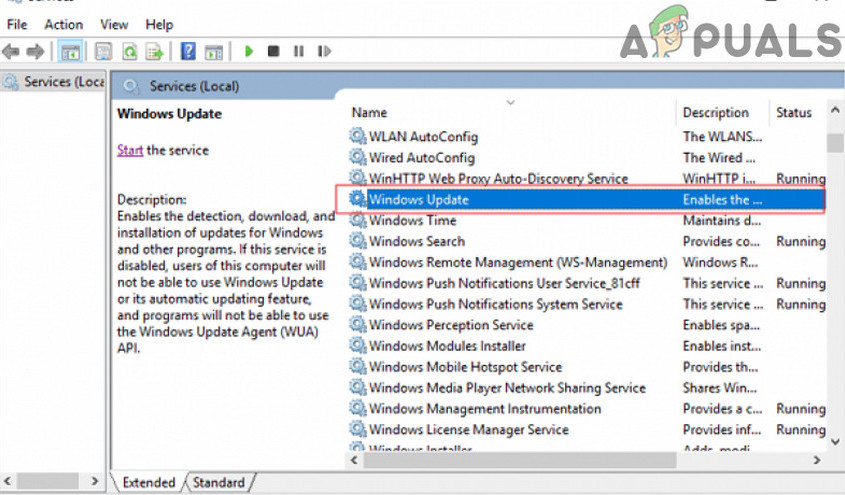Click the Running status of Windows Search
This screenshot has height=495, width=845.
[800, 241]
